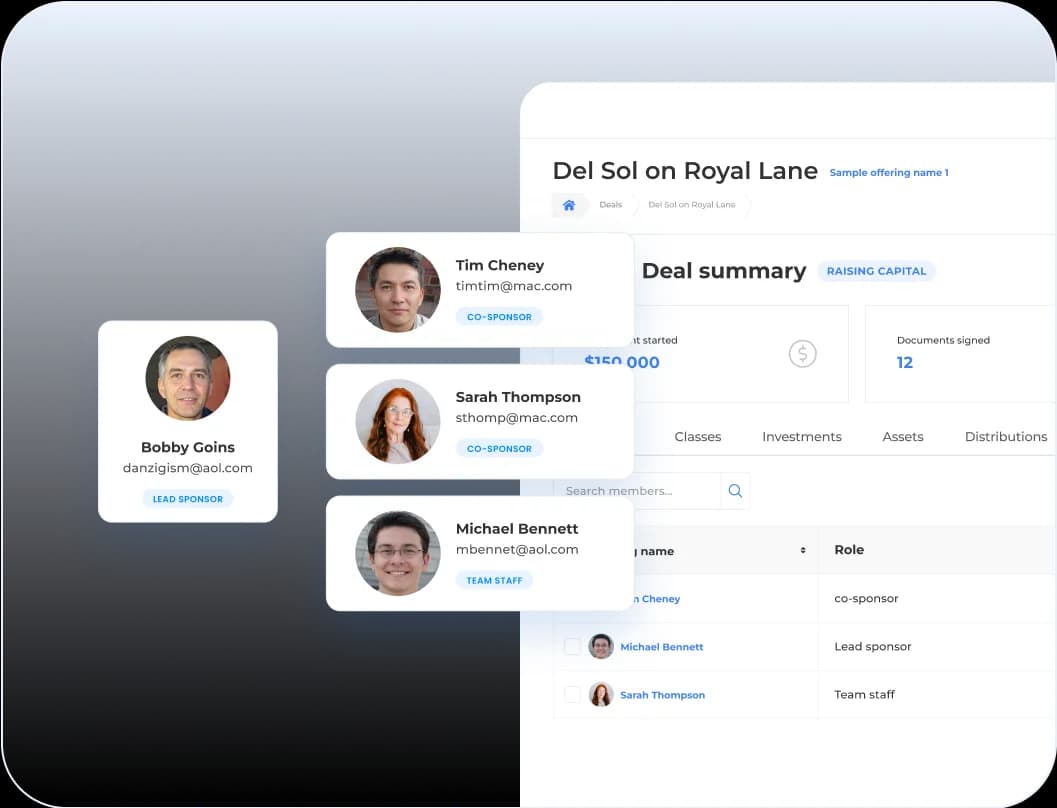Sort the name column using sort arrows
Screen dimensions: 1057x808
coord(802,551)
